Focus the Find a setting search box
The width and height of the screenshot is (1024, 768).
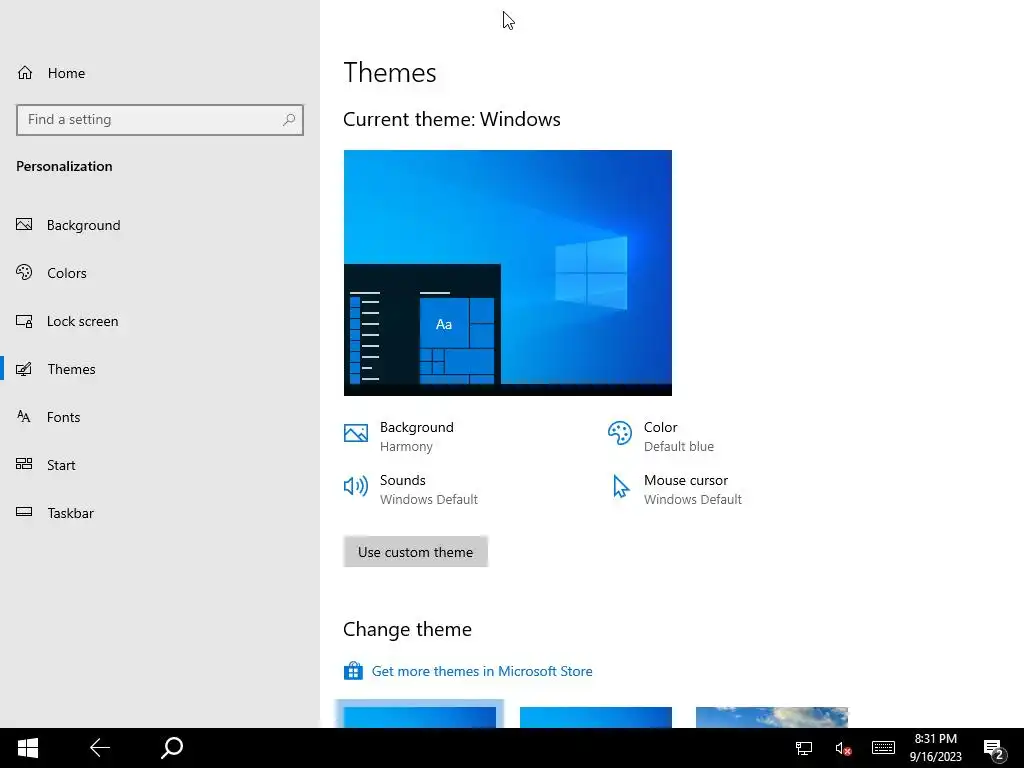point(160,120)
